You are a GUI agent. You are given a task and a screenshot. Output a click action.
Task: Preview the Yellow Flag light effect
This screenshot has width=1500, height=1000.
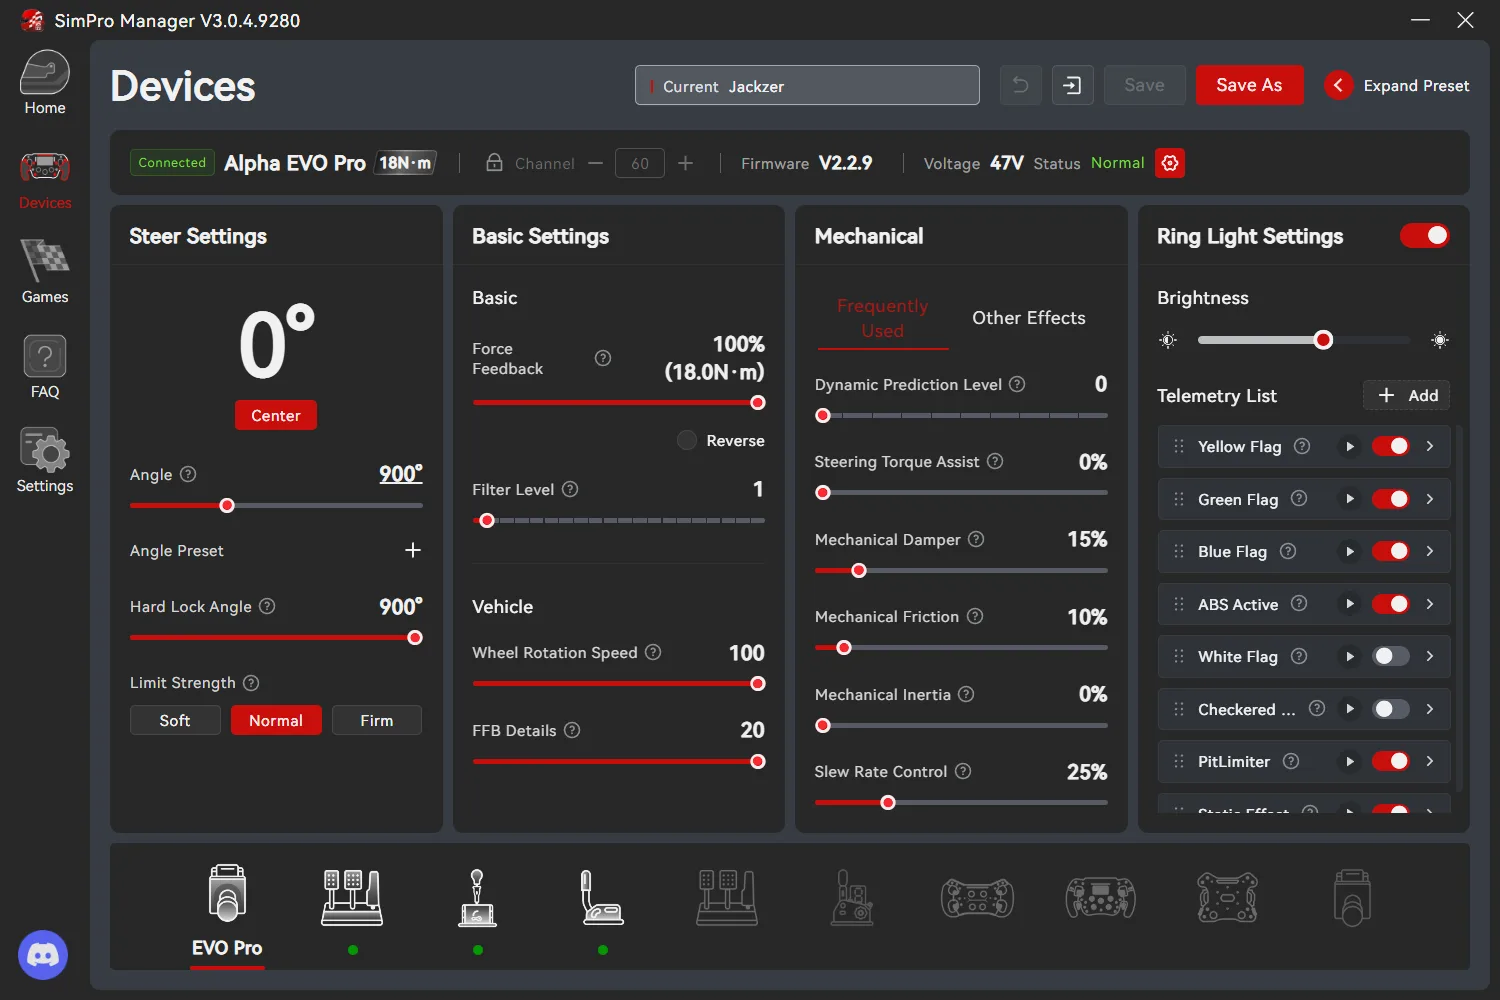[1350, 446]
